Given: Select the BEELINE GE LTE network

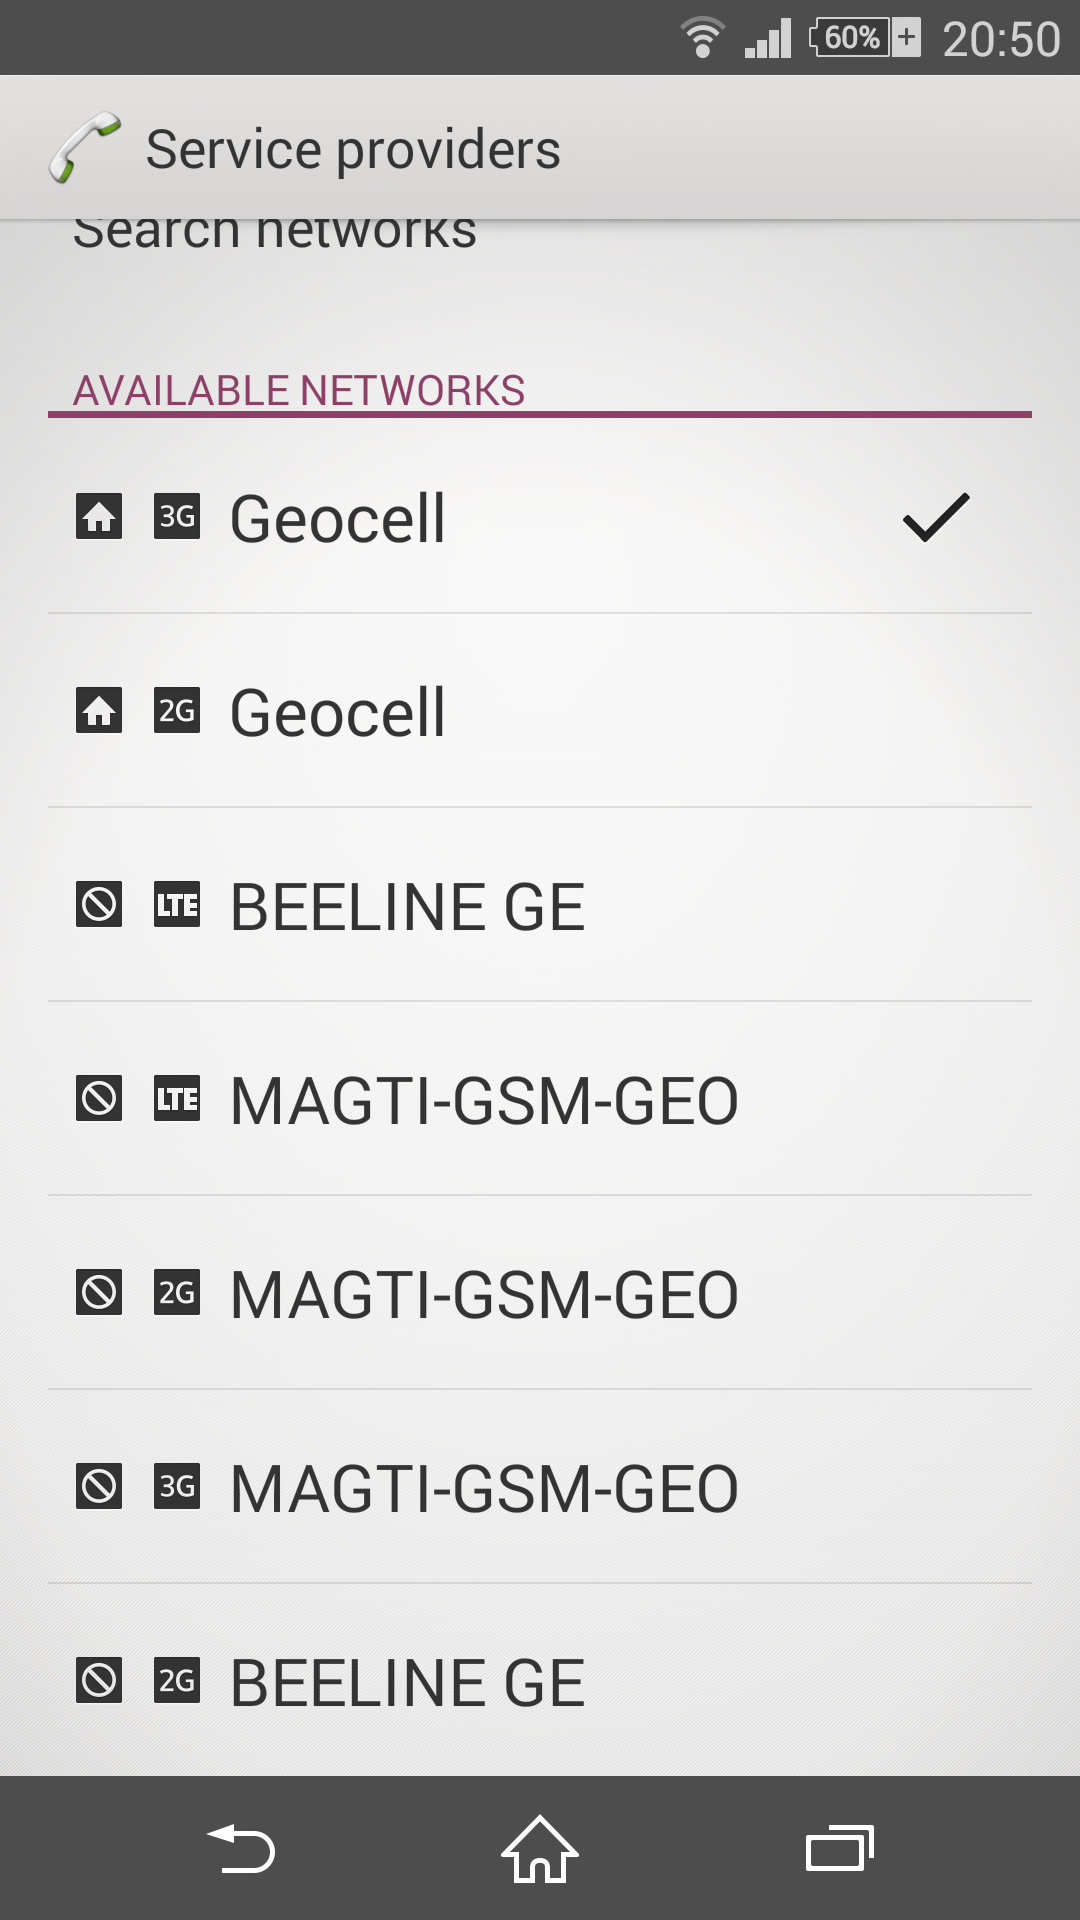Looking at the screenshot, I should (540, 906).
